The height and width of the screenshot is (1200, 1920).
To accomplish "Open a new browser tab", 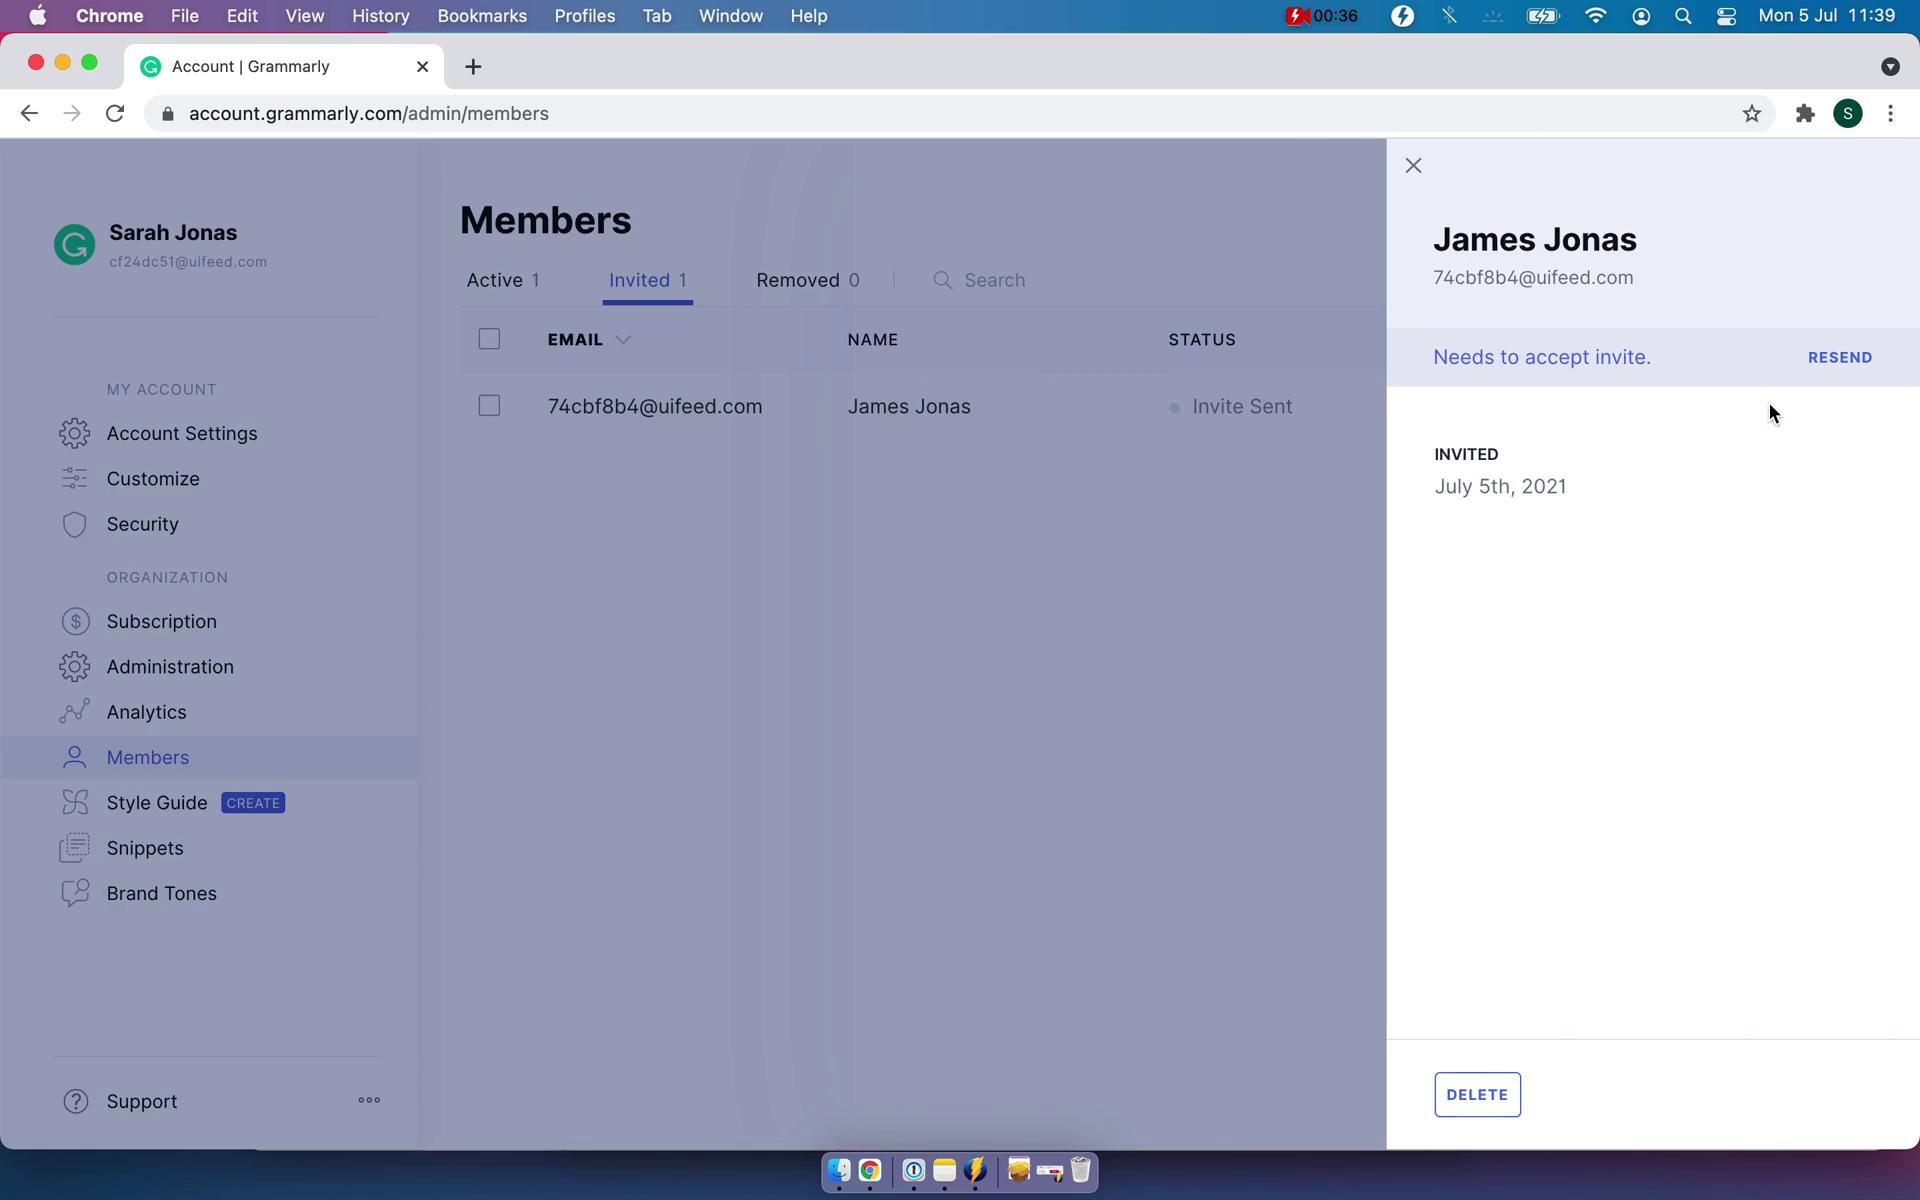I will point(474,67).
